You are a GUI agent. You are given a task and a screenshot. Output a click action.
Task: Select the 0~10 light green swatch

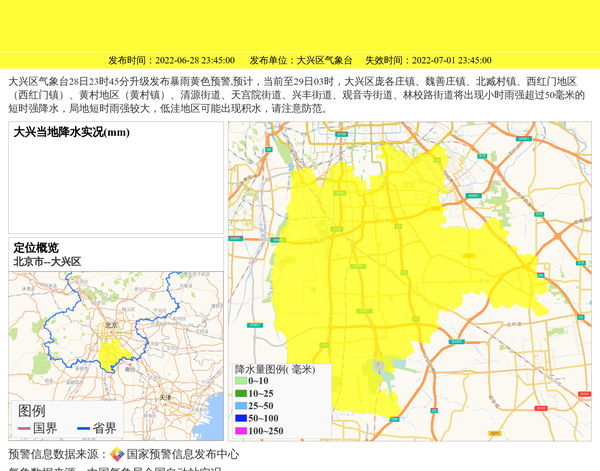(x=240, y=381)
